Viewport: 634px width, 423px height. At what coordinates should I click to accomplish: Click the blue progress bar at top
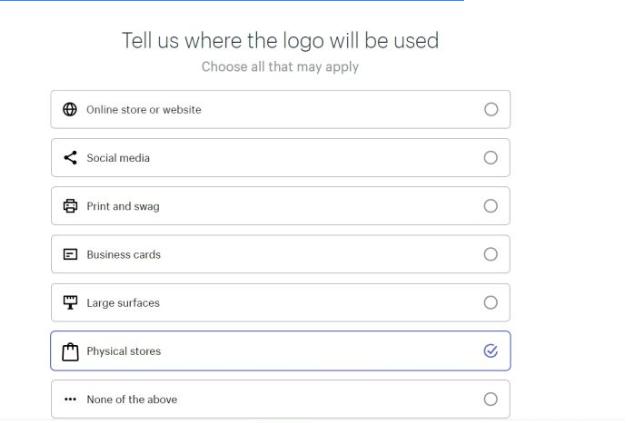232,1
